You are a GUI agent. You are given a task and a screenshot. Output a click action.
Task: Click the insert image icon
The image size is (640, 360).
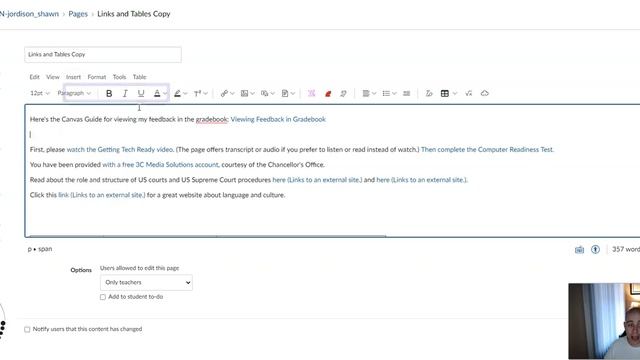244,93
